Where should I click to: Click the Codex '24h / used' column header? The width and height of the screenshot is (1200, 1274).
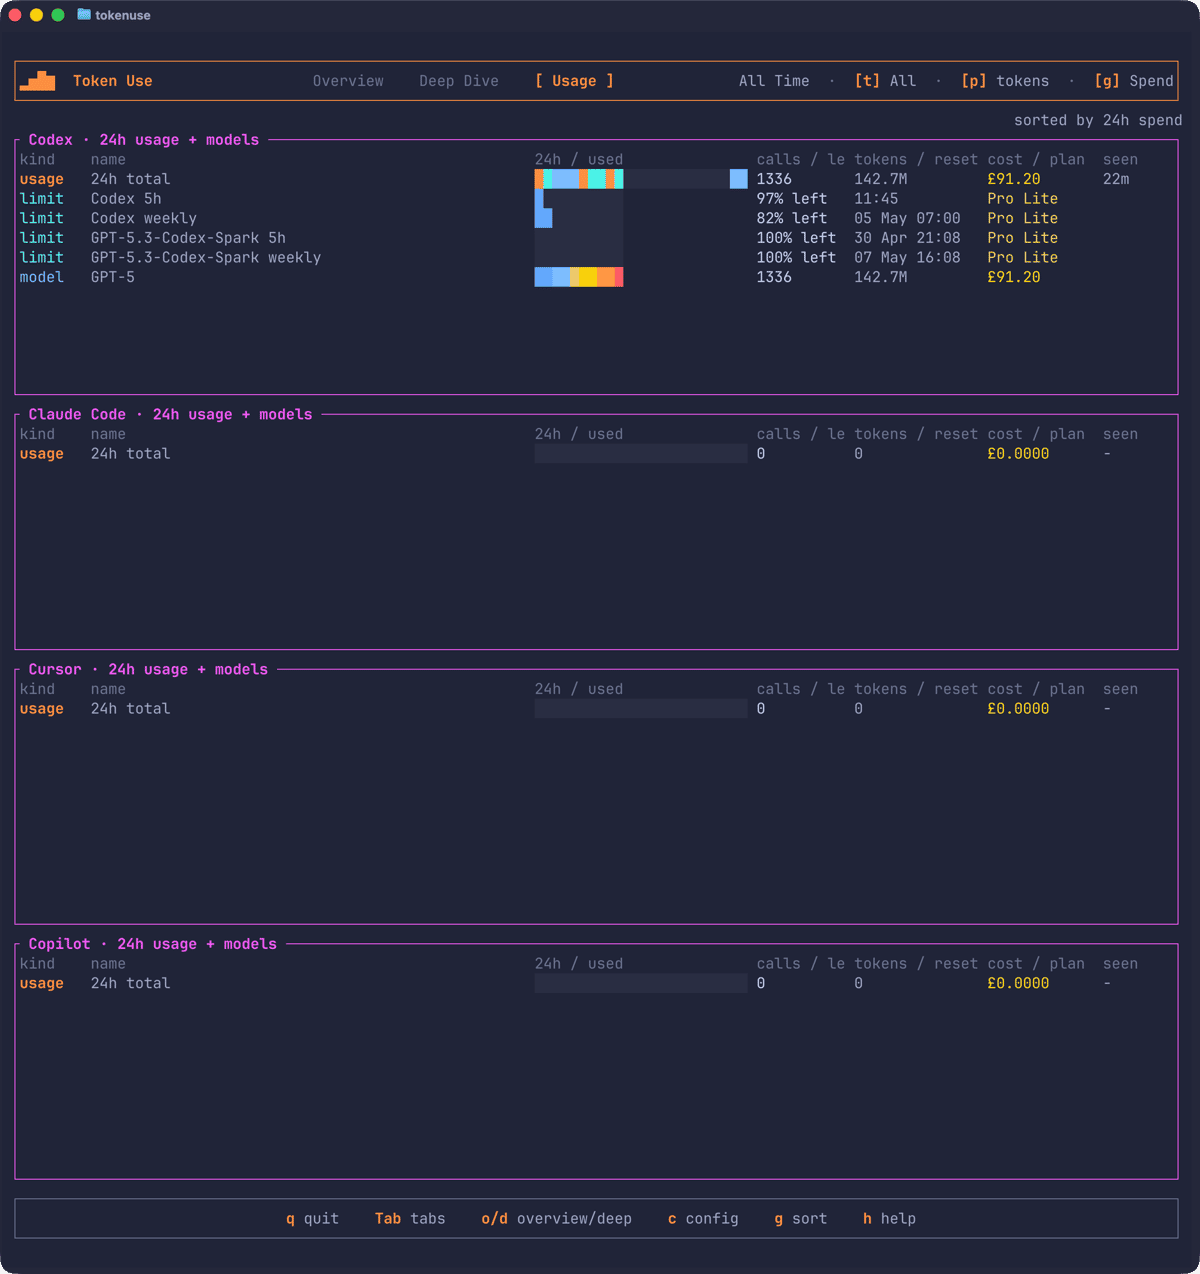click(x=579, y=159)
